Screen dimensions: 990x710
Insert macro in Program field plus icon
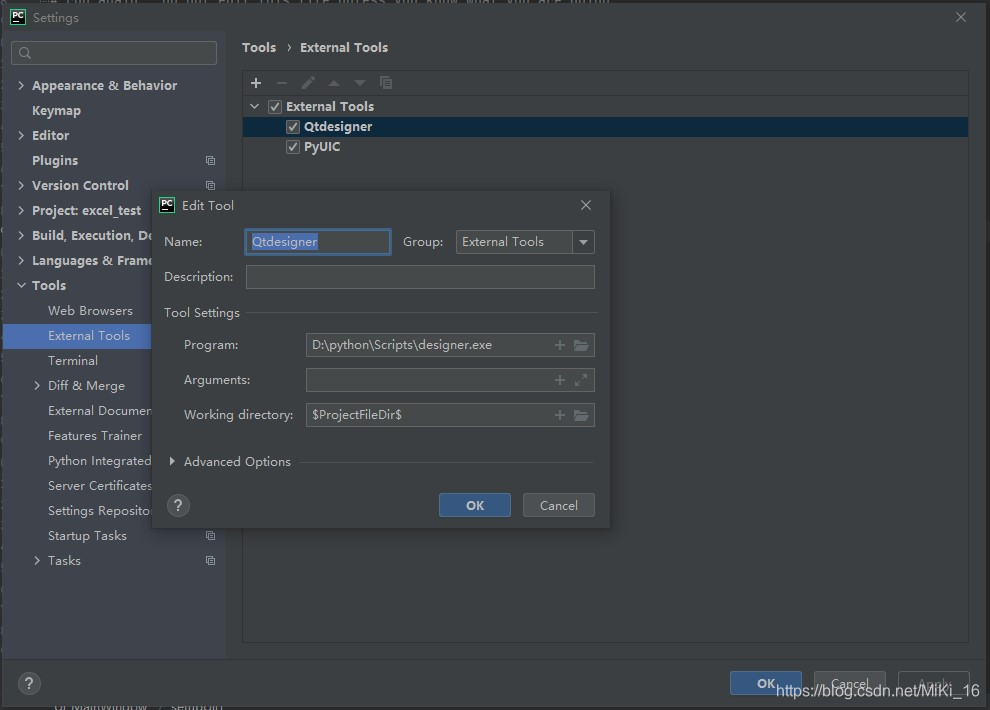[x=559, y=345]
